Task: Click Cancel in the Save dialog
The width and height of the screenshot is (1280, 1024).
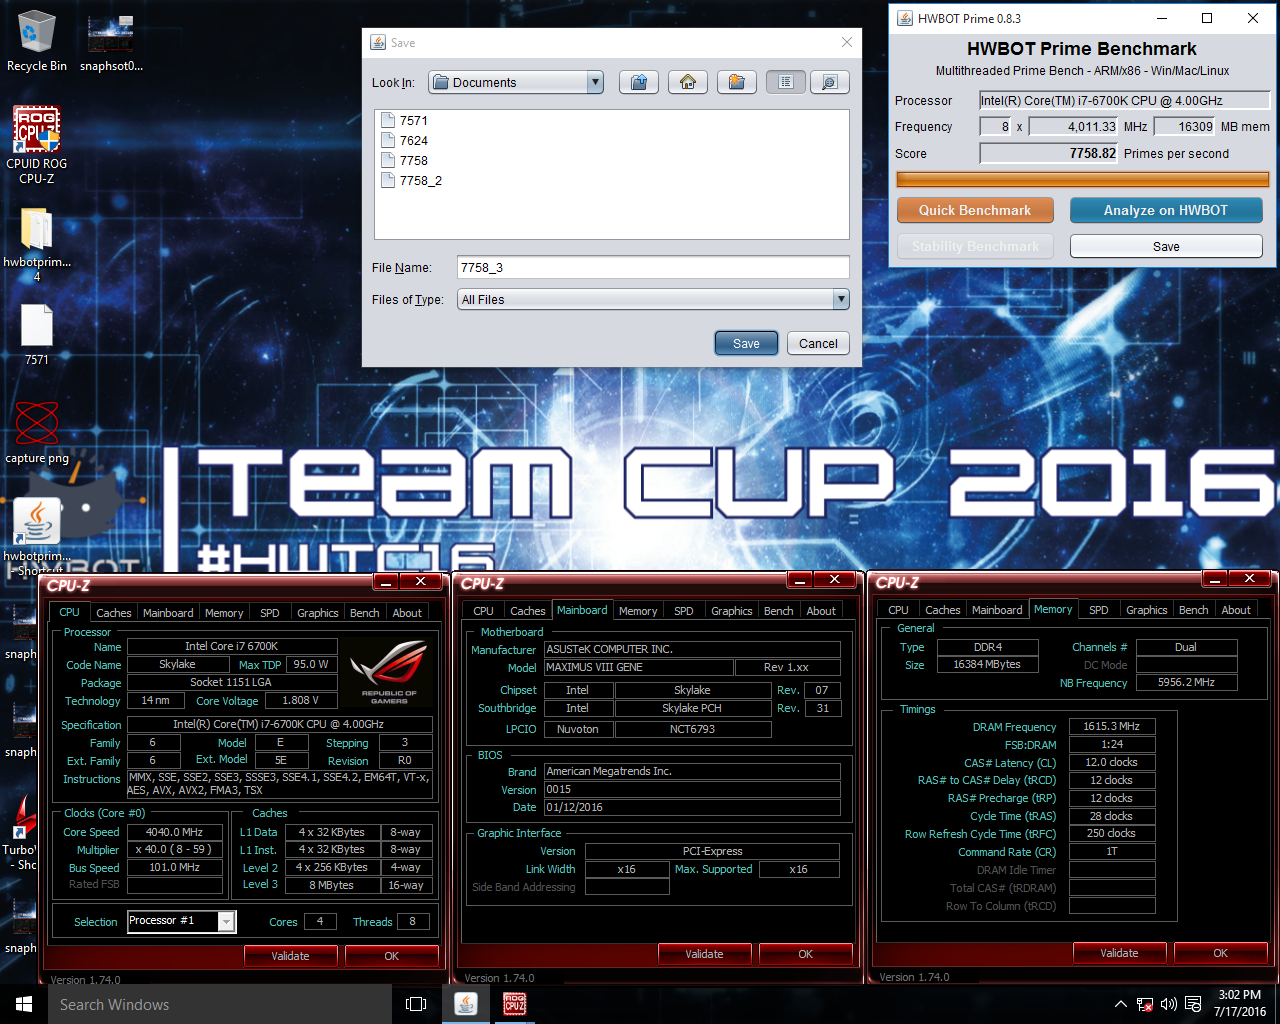Action: [x=818, y=343]
